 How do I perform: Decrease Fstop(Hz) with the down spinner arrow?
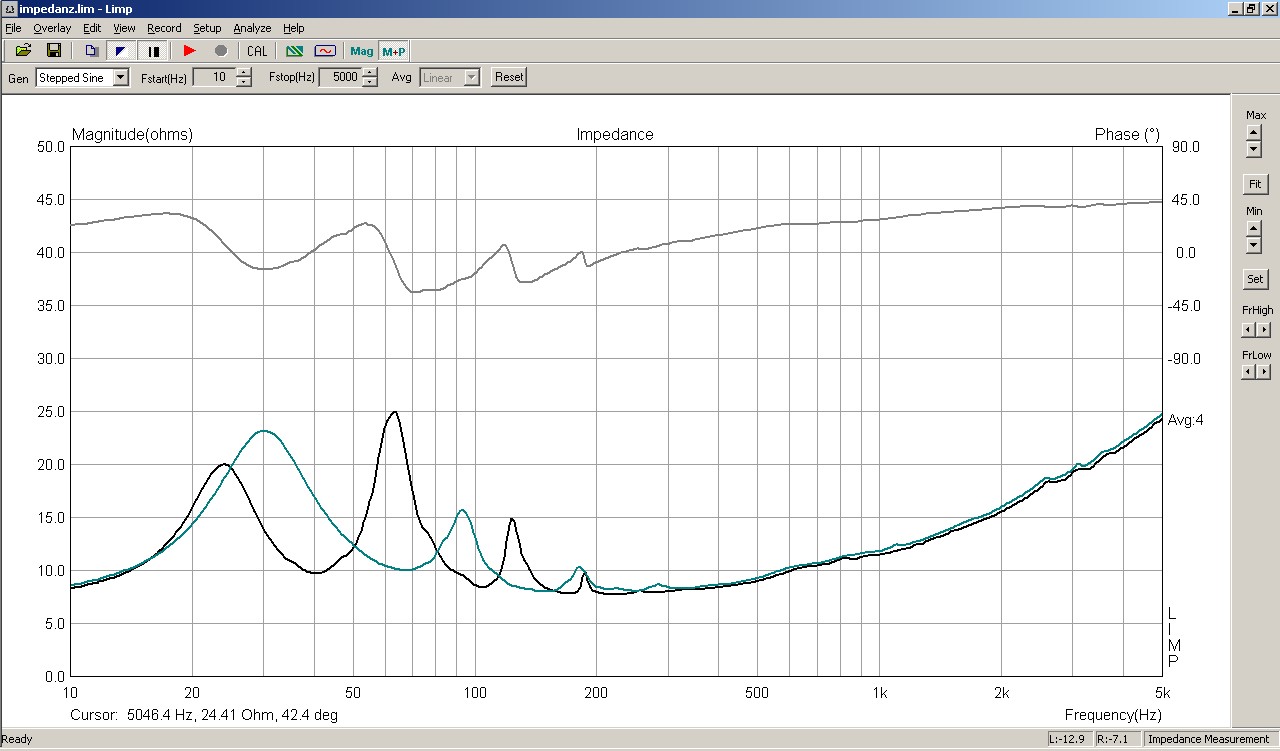(370, 82)
